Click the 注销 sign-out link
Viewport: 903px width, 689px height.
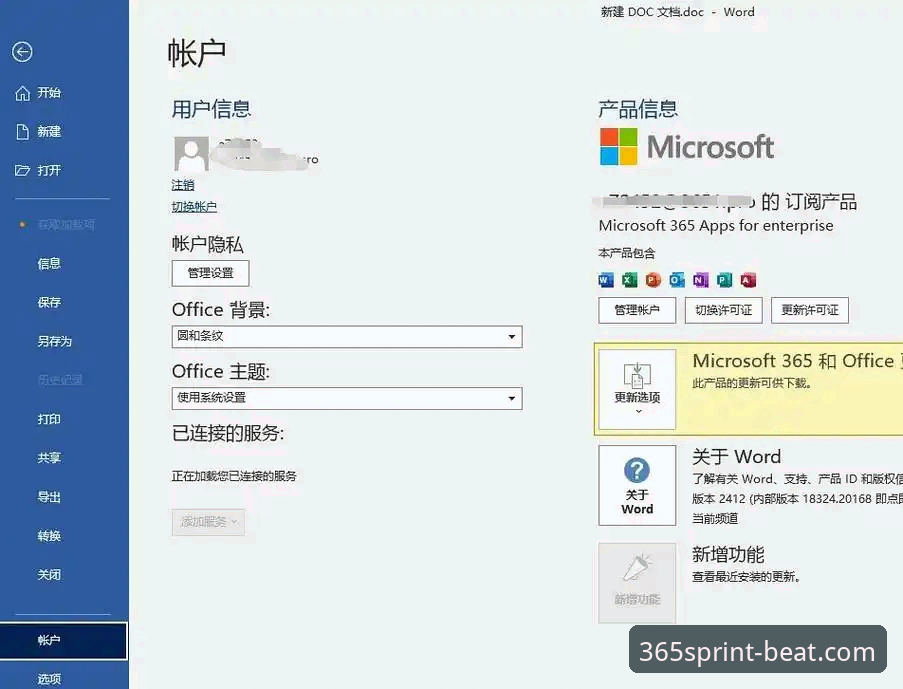click(183, 185)
